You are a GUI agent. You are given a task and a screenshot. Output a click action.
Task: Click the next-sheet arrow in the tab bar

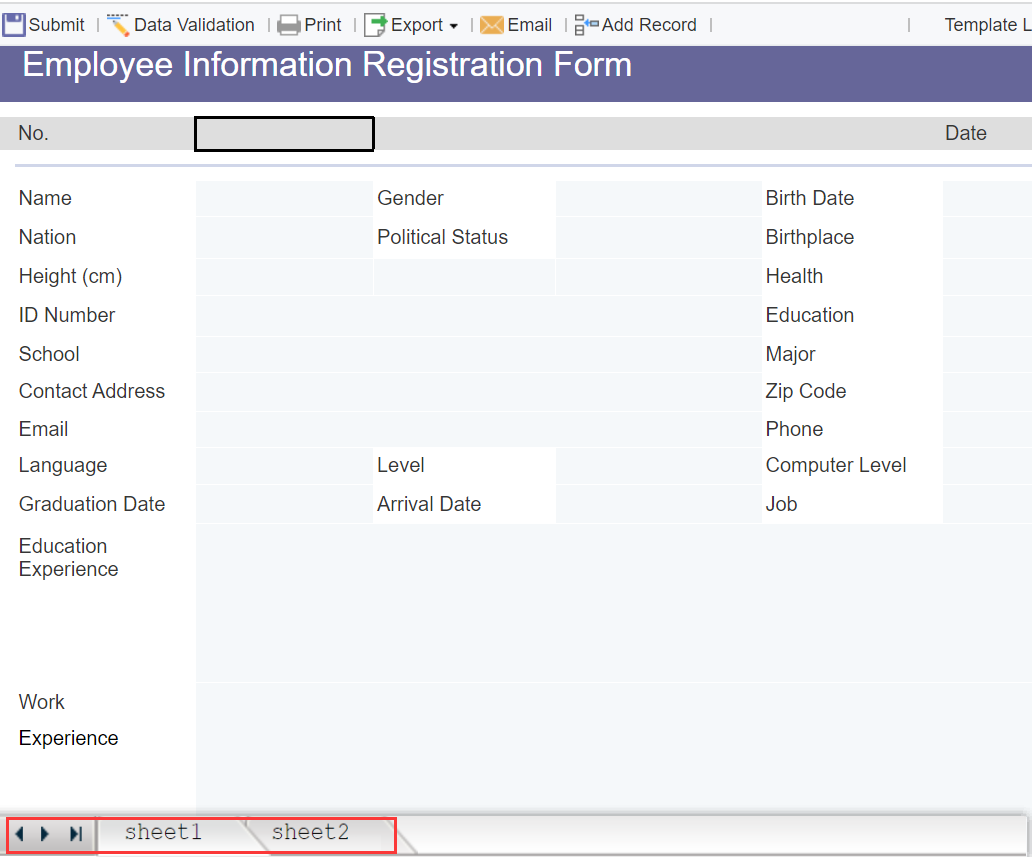(x=46, y=833)
